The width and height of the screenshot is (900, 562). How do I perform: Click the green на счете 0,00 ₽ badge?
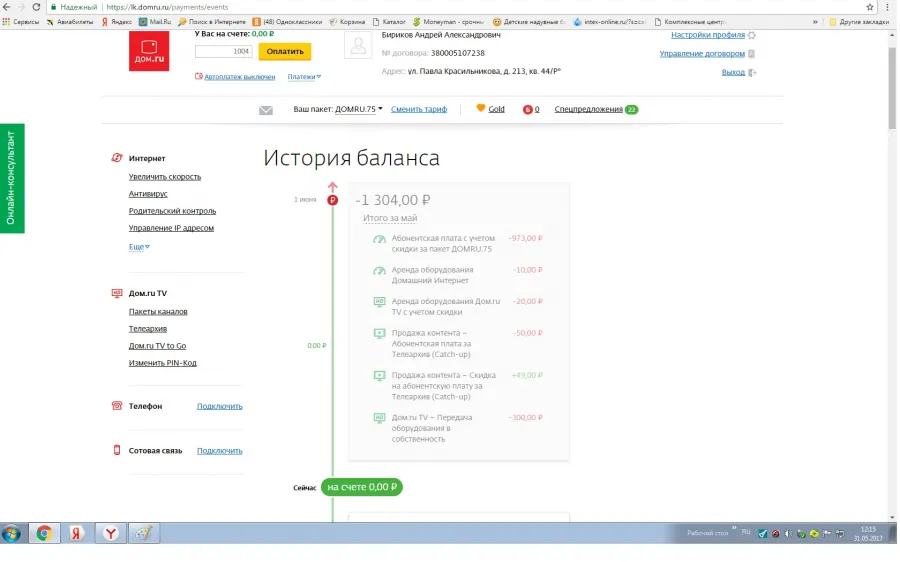click(x=362, y=487)
